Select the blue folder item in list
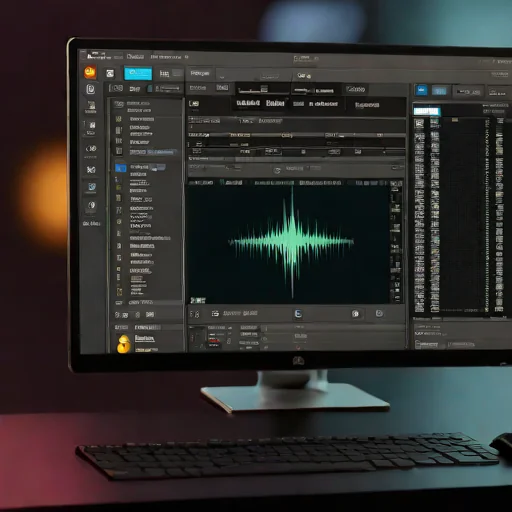Viewport: 512px width, 512px height. pyautogui.click(x=120, y=168)
